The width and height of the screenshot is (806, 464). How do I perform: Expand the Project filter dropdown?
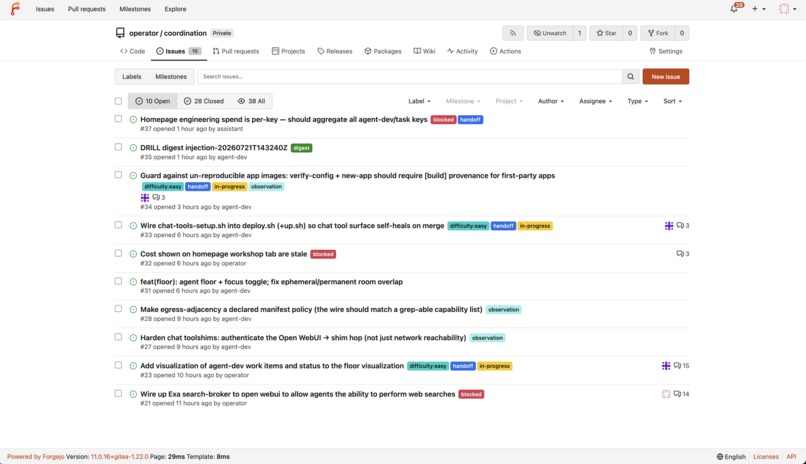[509, 101]
